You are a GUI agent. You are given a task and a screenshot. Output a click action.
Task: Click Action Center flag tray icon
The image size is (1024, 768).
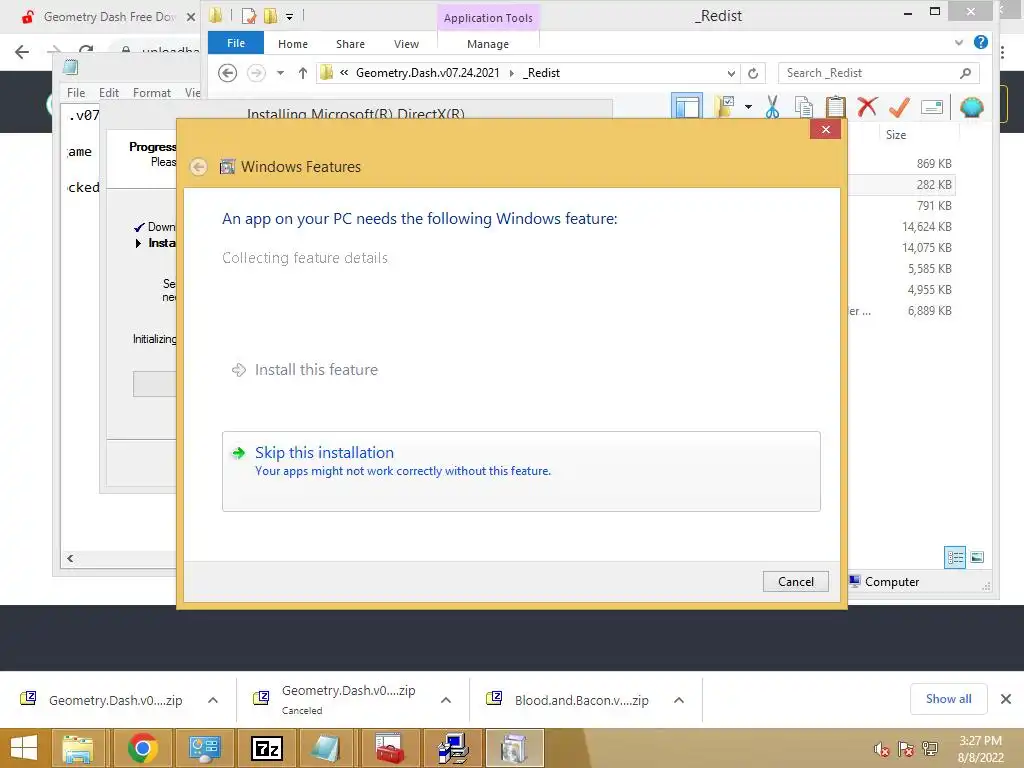tap(905, 749)
